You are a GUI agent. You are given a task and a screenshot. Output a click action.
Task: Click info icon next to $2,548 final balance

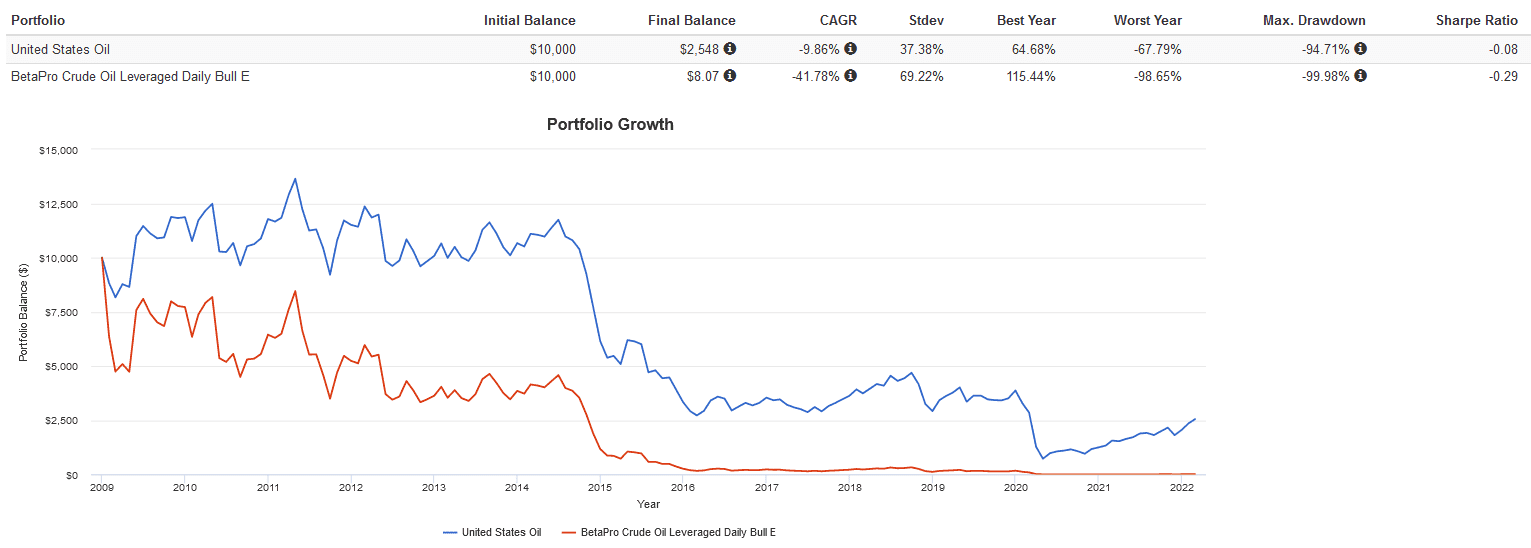pyautogui.click(x=730, y=48)
